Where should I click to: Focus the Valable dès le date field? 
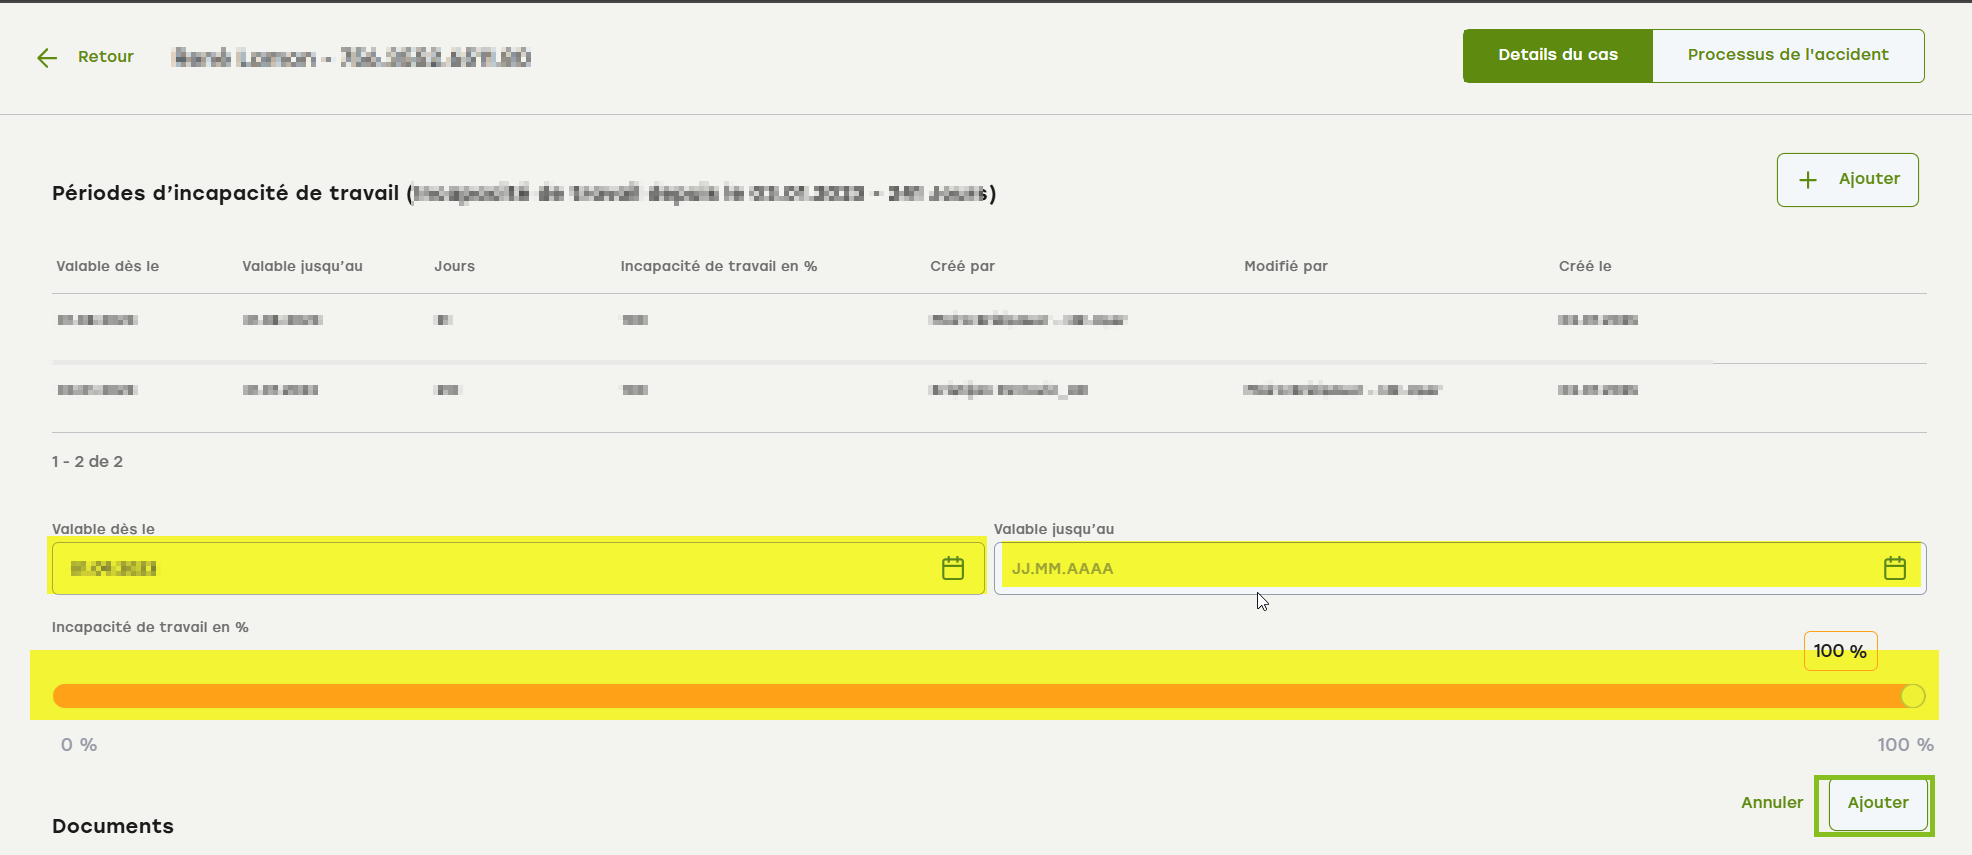pos(490,568)
